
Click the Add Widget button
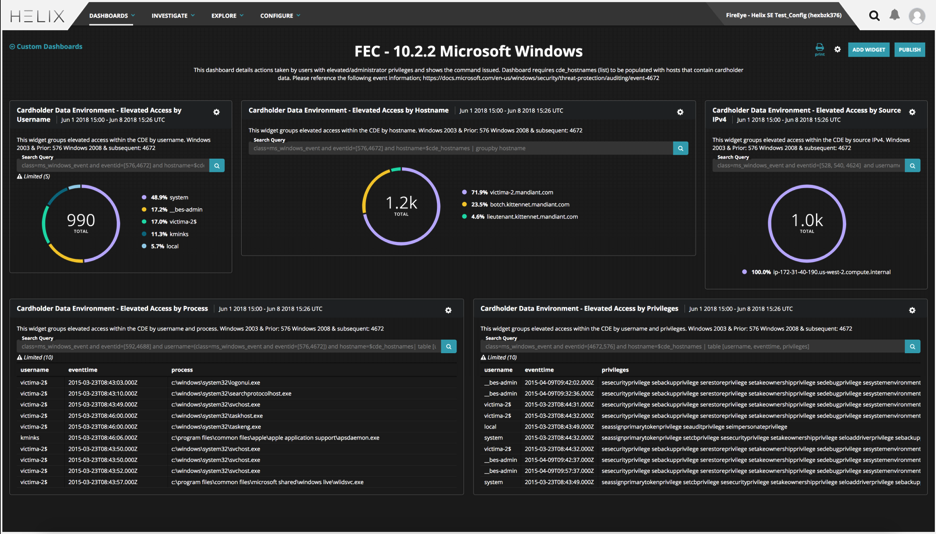(869, 50)
